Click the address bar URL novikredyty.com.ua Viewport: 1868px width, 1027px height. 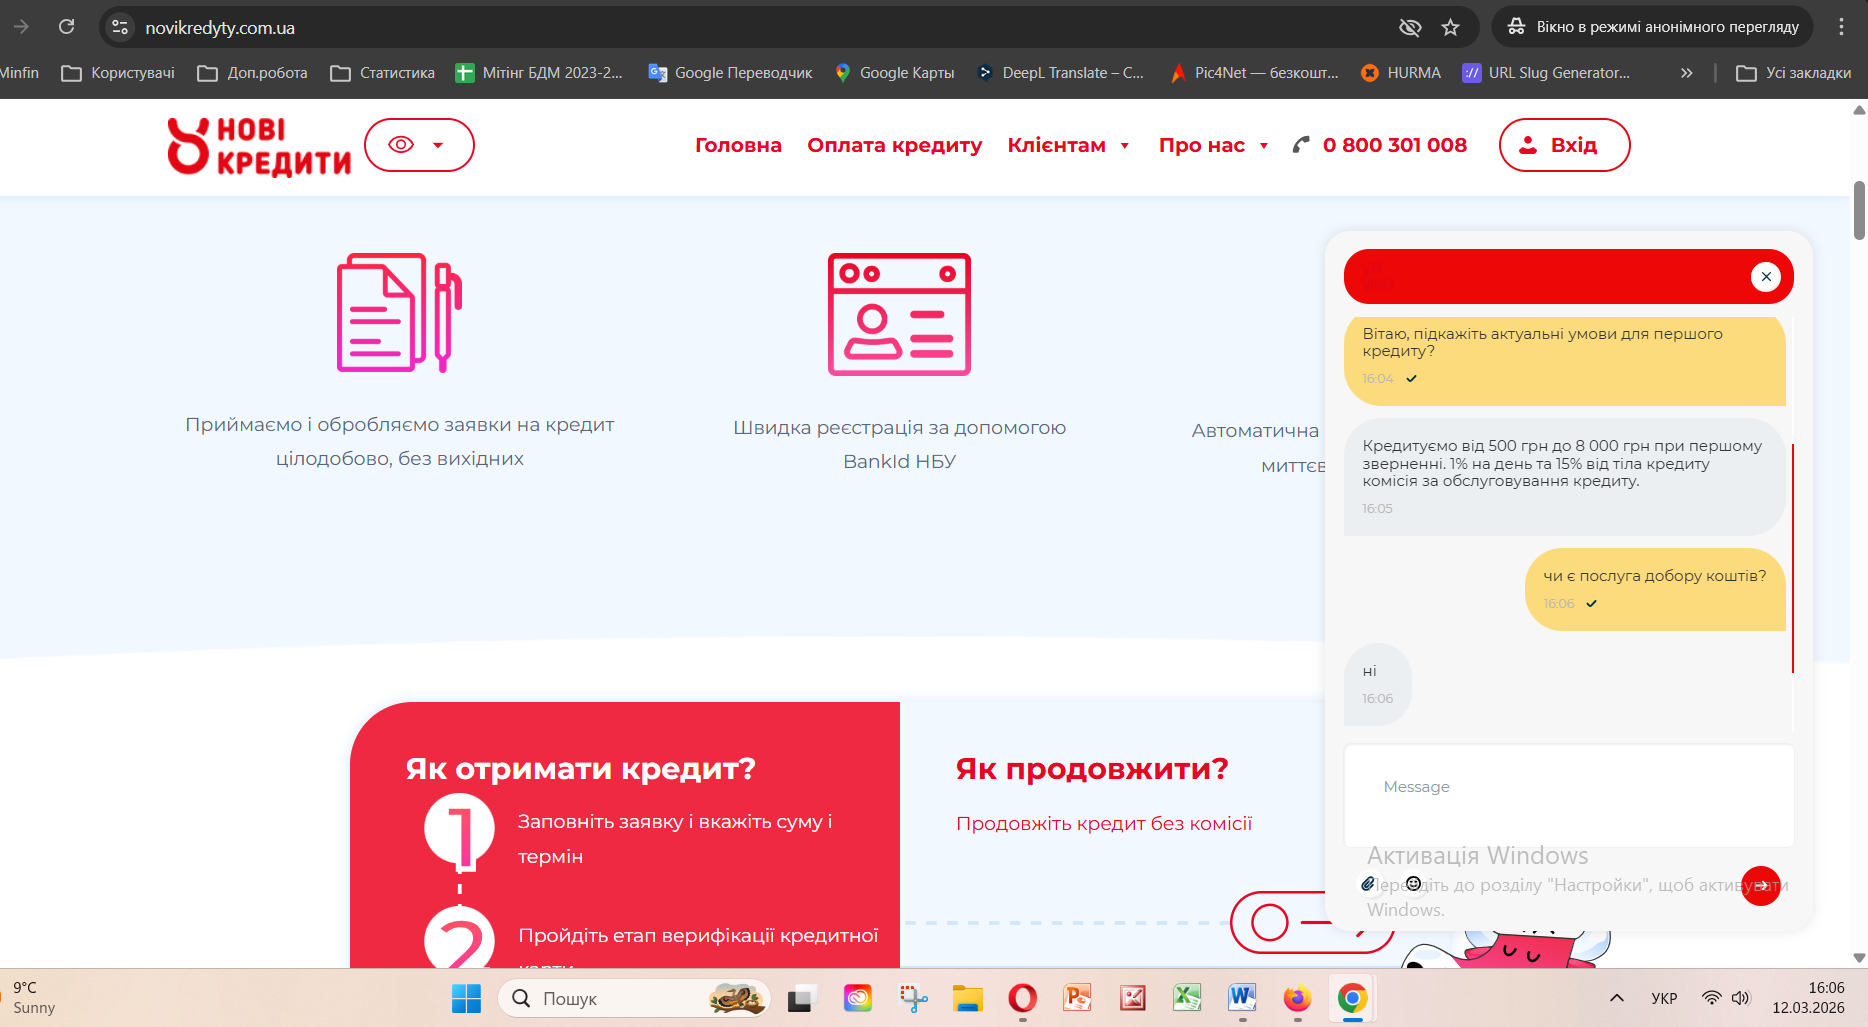tap(220, 28)
